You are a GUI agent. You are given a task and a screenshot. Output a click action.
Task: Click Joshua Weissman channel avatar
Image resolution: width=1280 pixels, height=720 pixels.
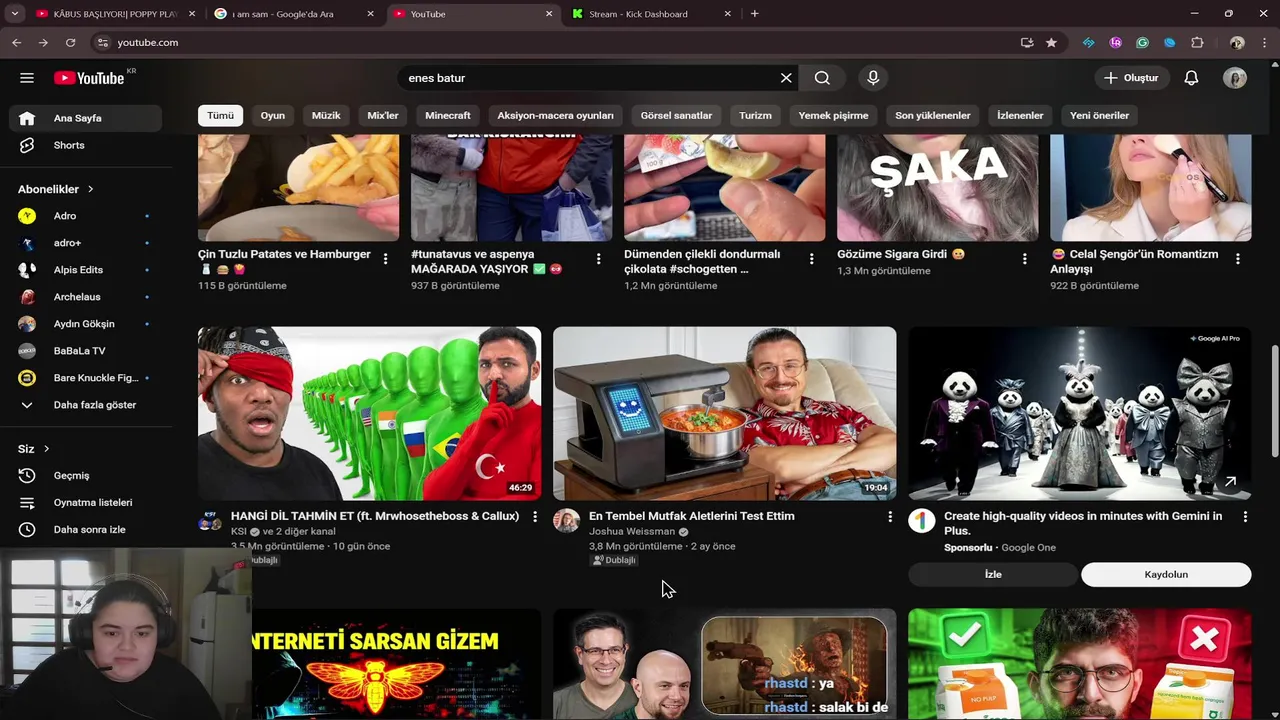[x=567, y=521]
